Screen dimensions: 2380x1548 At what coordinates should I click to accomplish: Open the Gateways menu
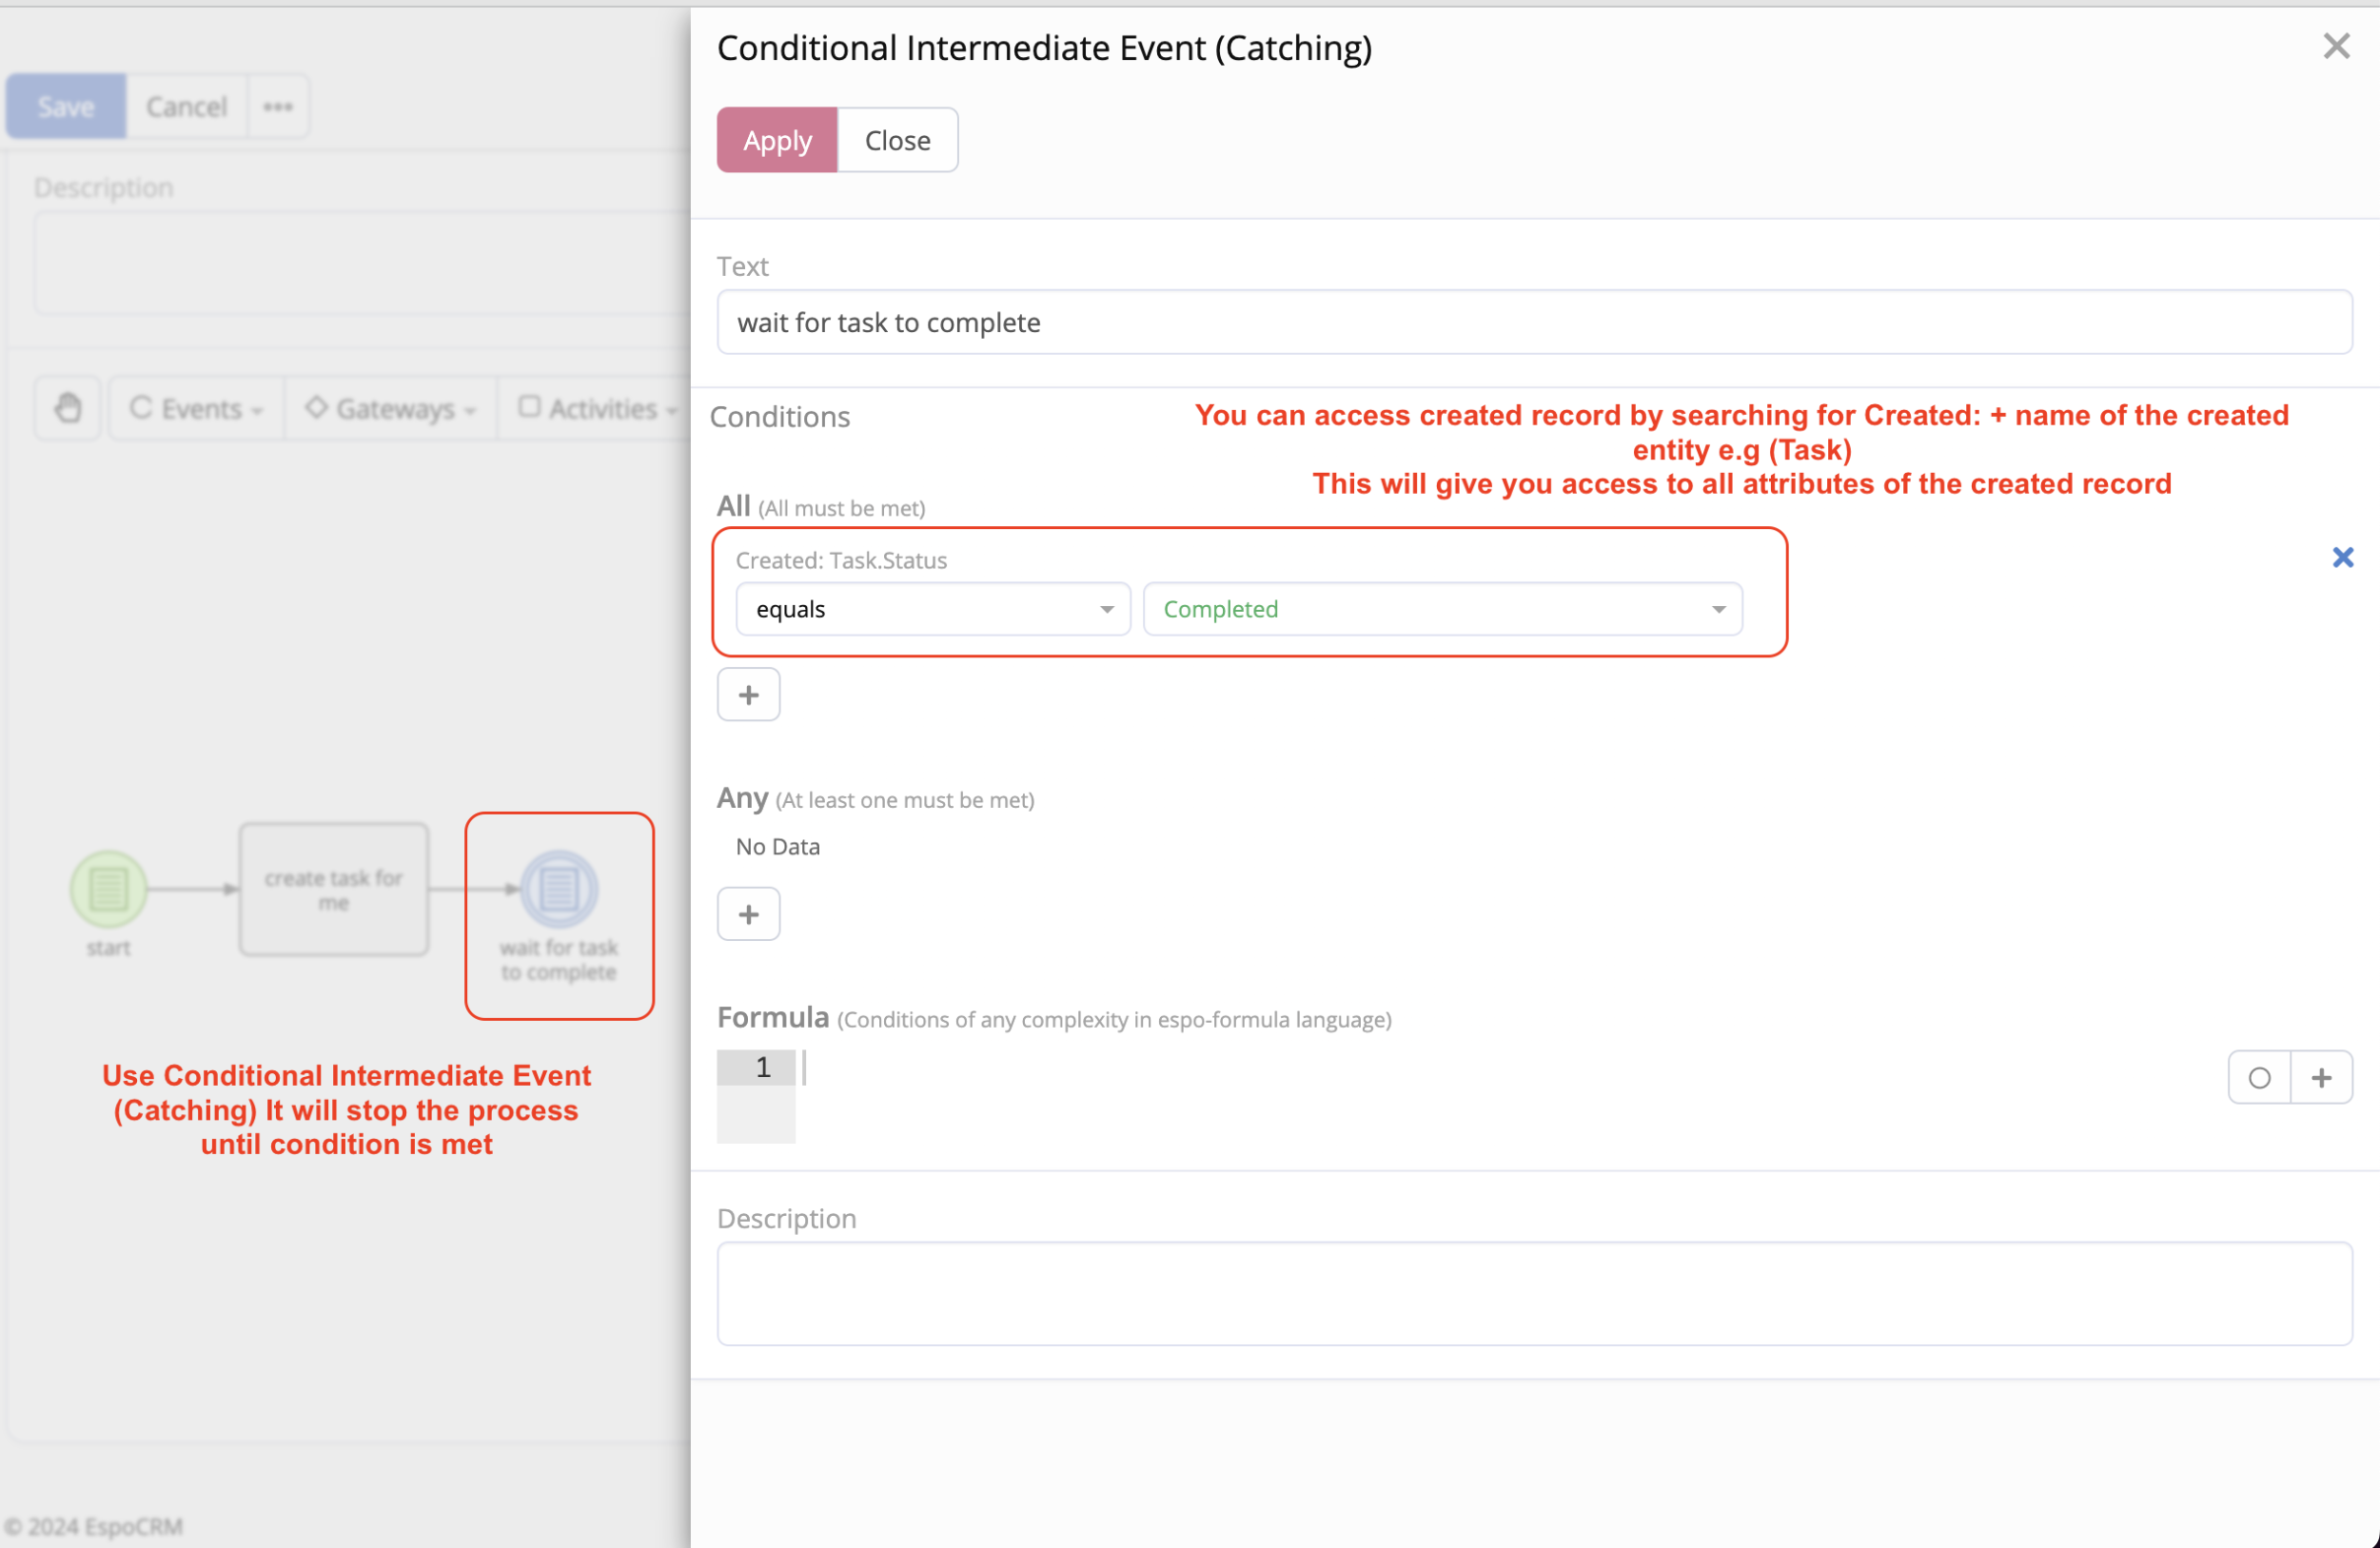390,408
